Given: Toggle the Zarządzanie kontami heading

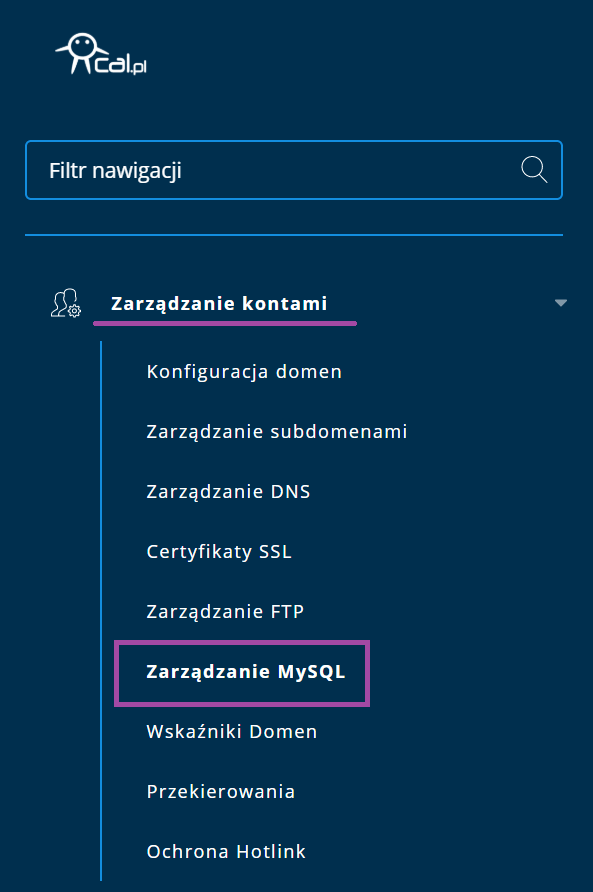Looking at the screenshot, I should 219,303.
